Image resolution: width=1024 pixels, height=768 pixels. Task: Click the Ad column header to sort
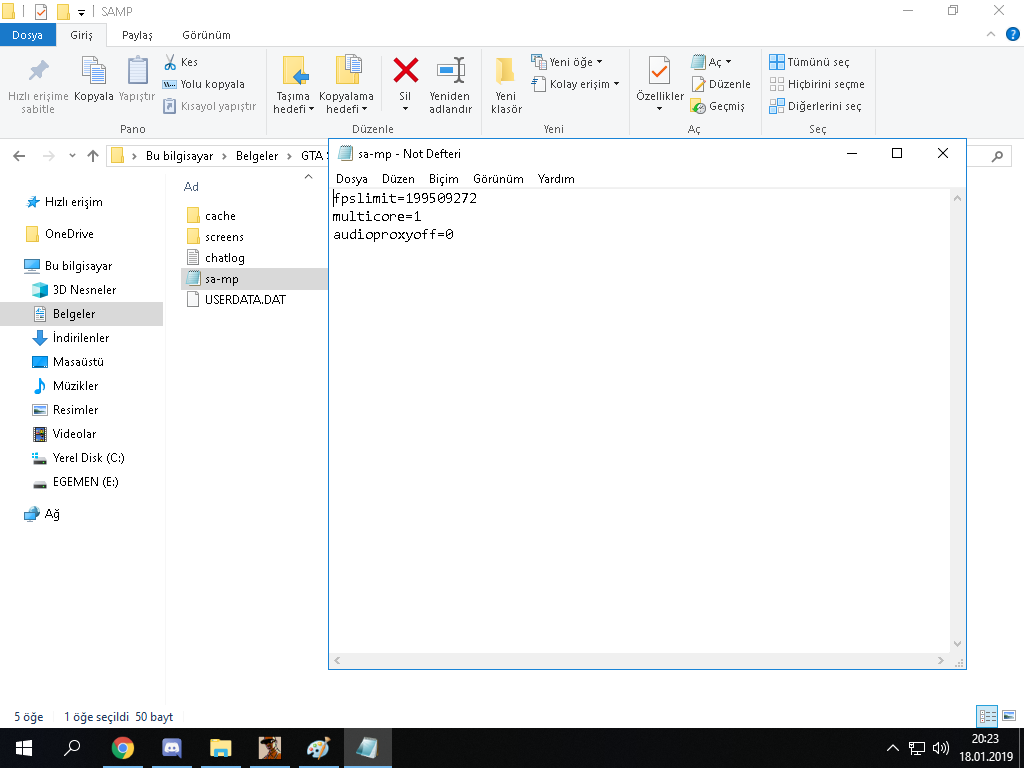(x=191, y=187)
